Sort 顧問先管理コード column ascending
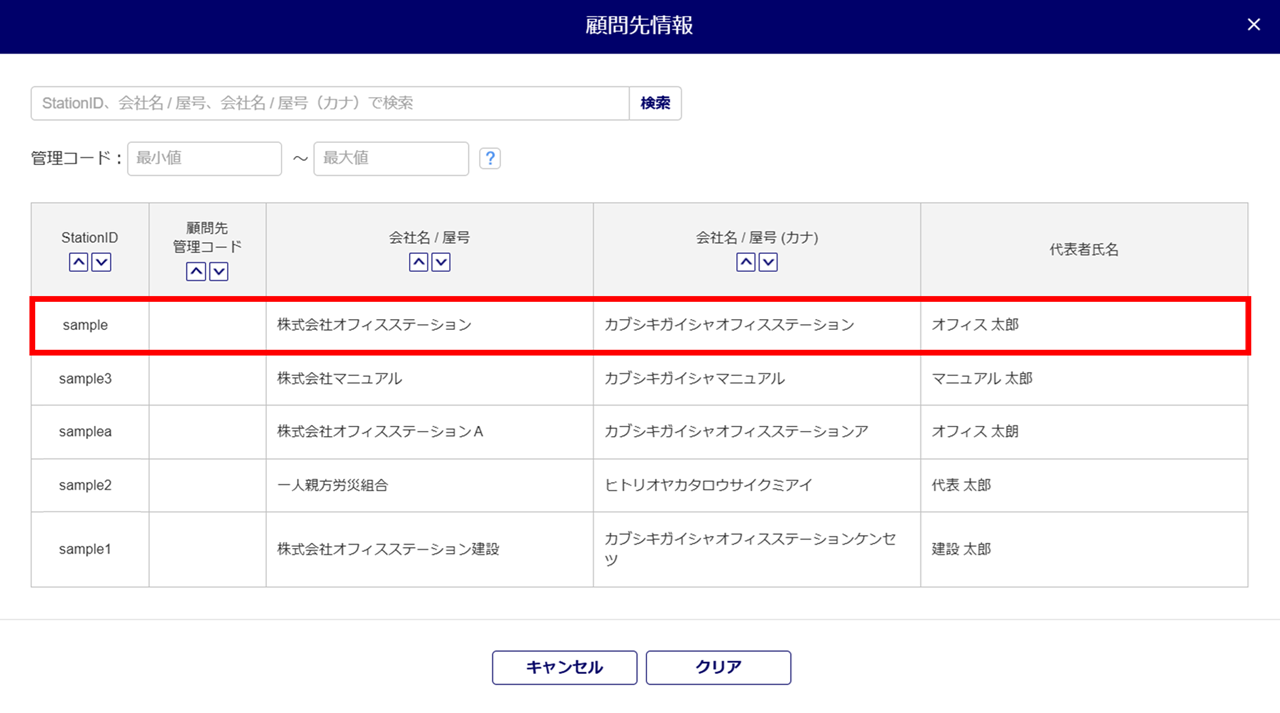1280x713 pixels. (x=197, y=271)
